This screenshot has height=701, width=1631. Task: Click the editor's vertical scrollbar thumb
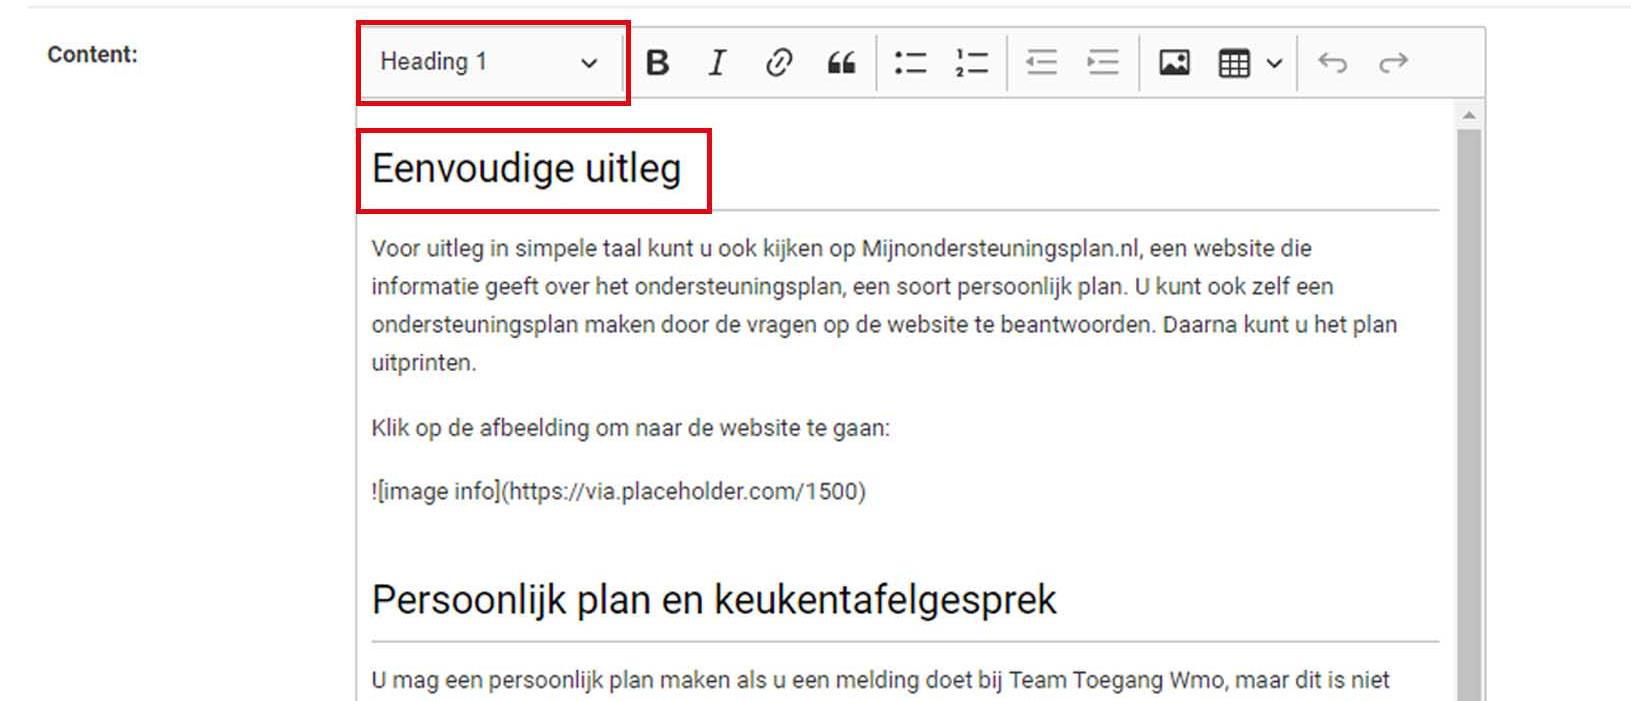click(x=1469, y=400)
